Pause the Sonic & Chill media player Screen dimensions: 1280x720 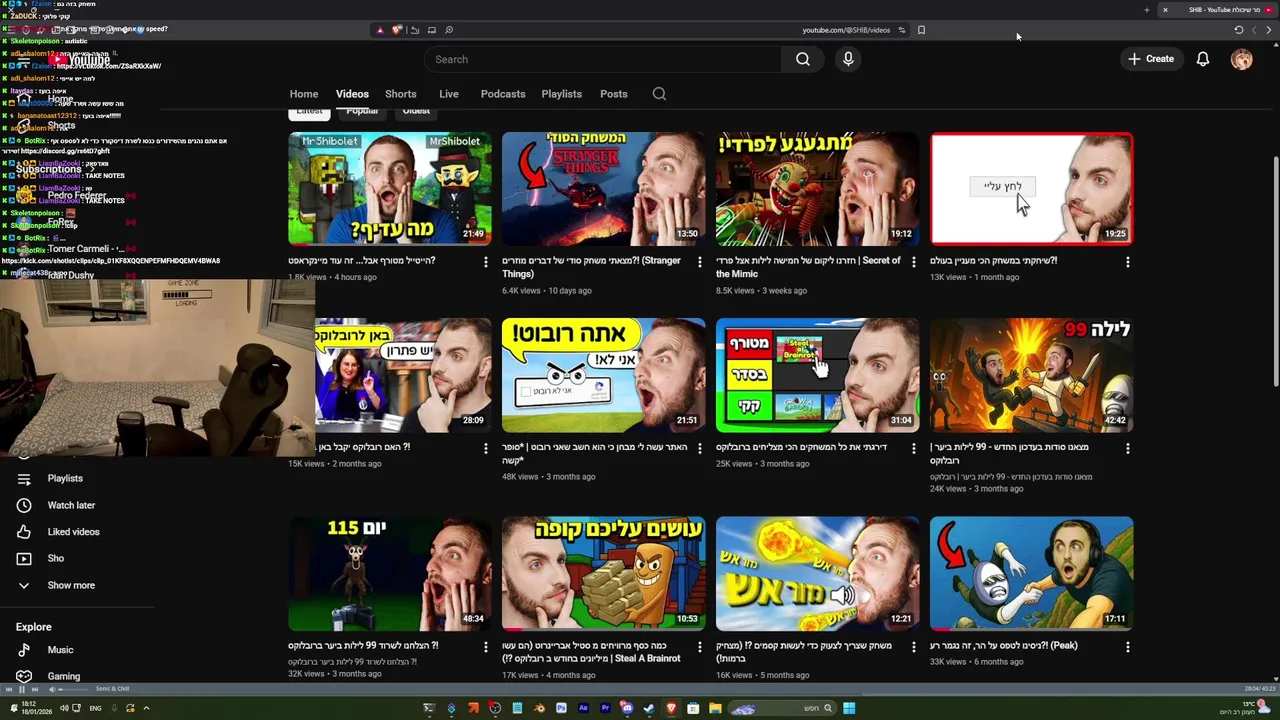(x=21, y=689)
